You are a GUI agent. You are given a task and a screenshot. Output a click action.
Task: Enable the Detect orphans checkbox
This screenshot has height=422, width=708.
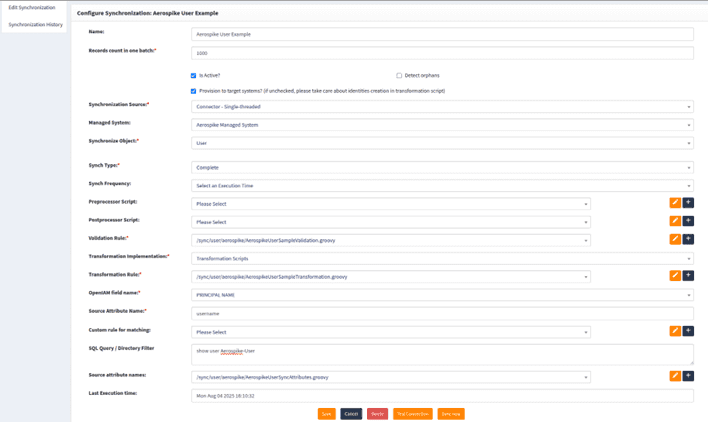coord(399,75)
